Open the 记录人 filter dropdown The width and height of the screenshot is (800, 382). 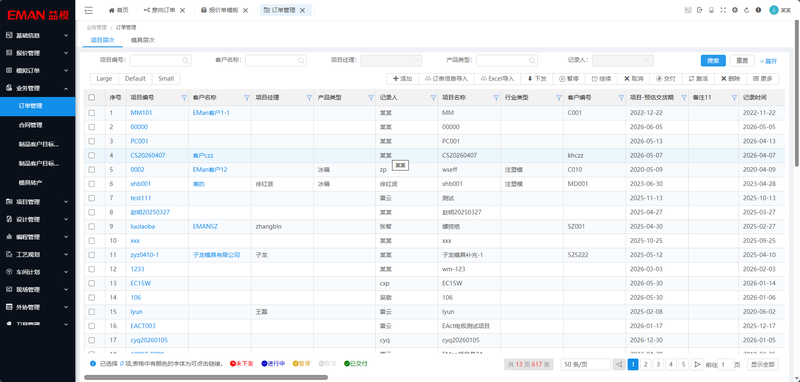(622, 60)
